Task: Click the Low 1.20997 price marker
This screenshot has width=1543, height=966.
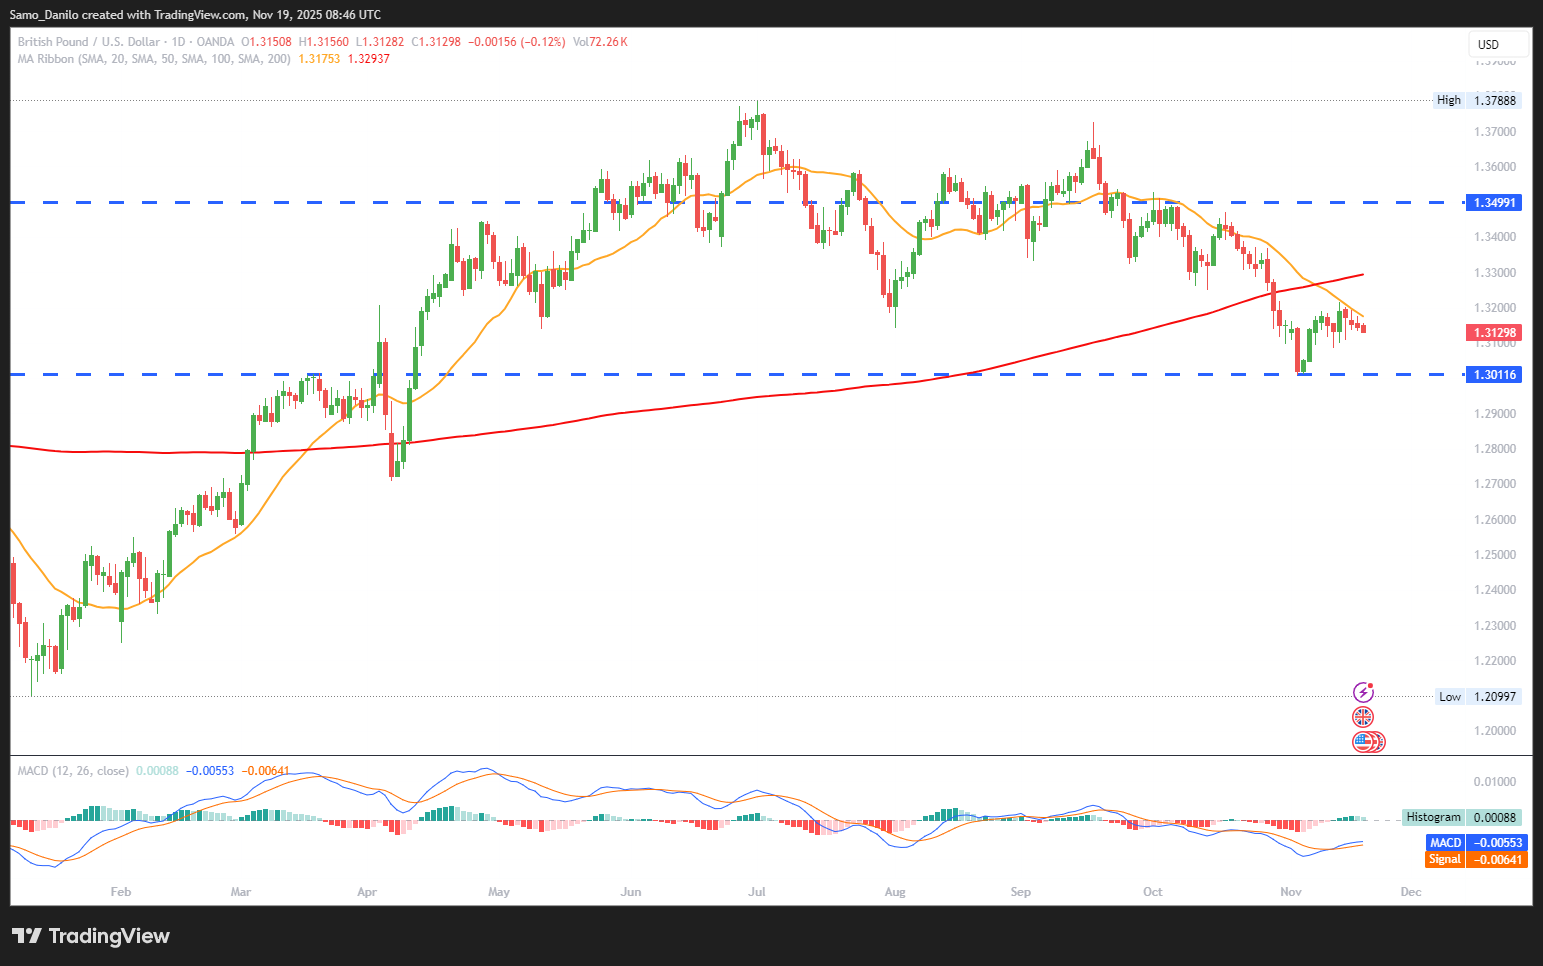Action: coord(1478,697)
